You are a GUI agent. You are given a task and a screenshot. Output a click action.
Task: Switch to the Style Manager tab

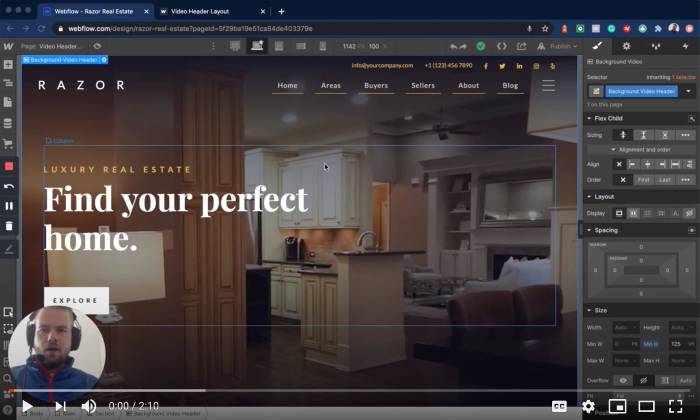coord(656,46)
